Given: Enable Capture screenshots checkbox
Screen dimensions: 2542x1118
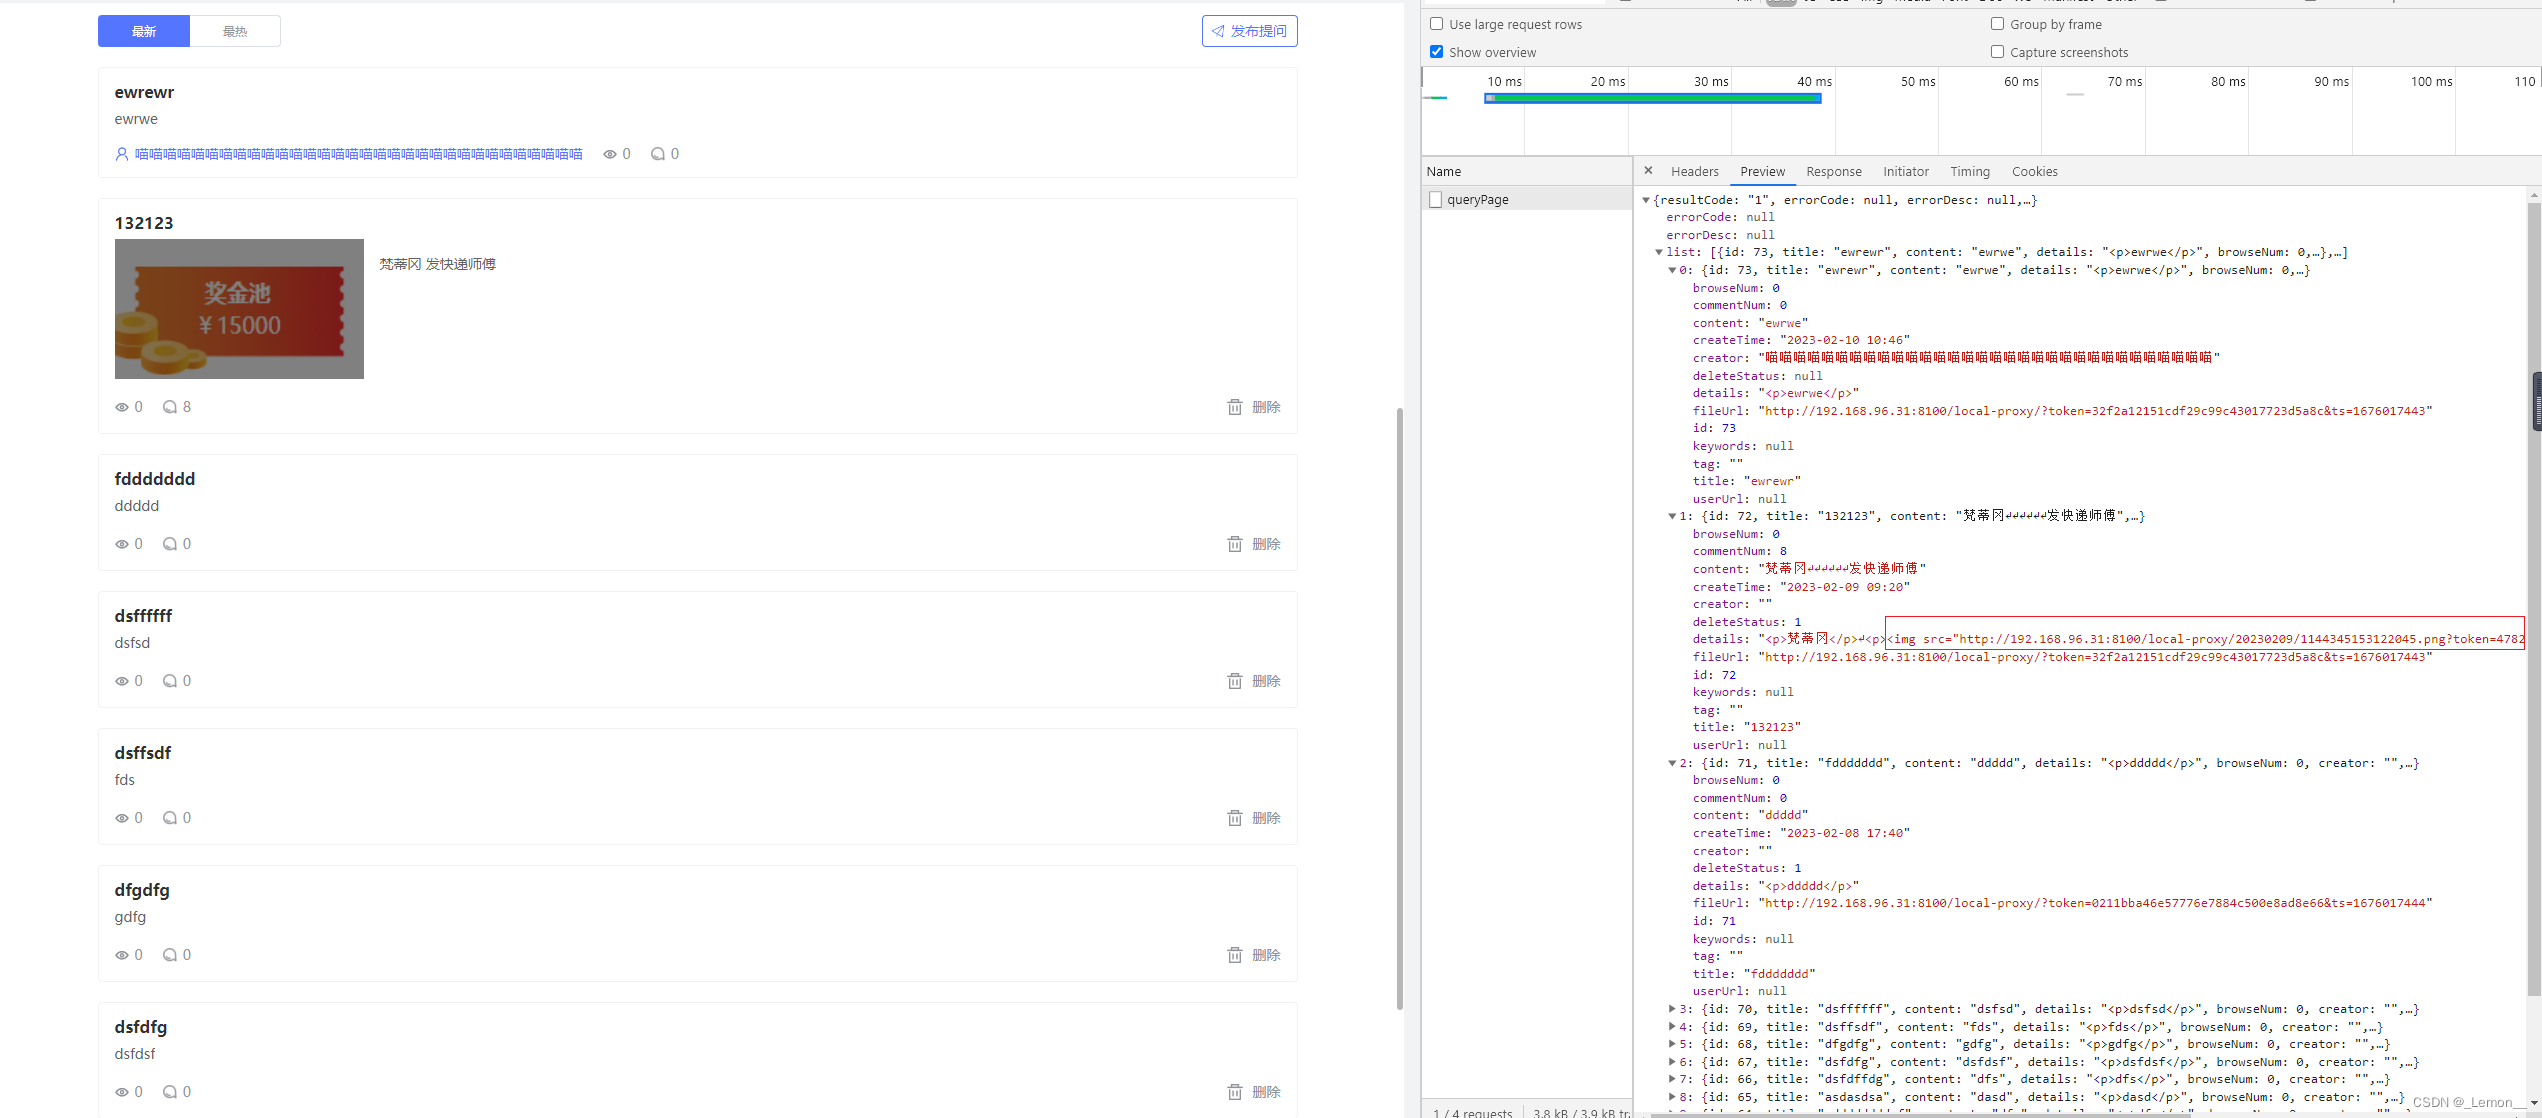Looking at the screenshot, I should [x=1997, y=52].
